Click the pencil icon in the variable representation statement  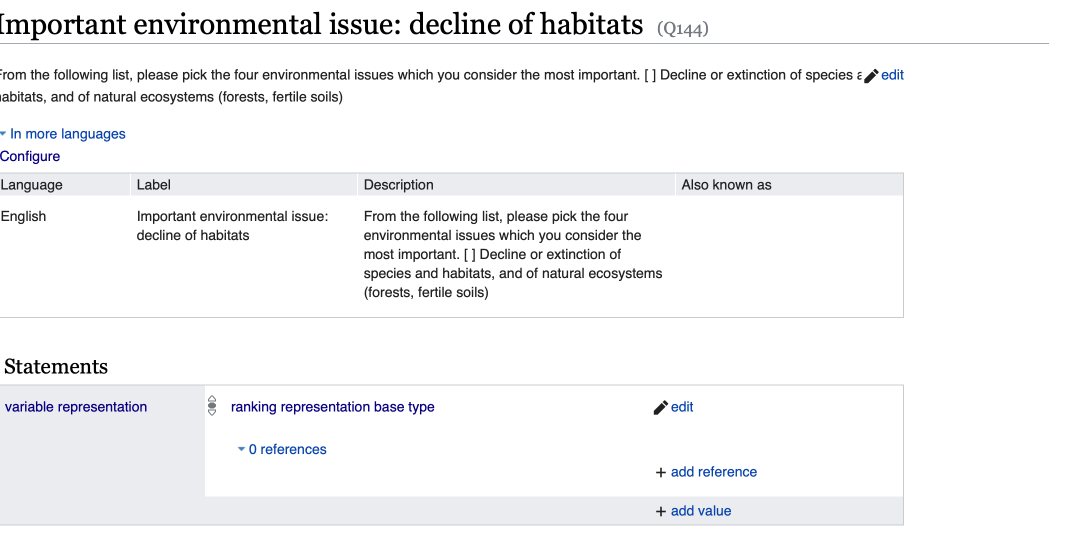[660, 408]
